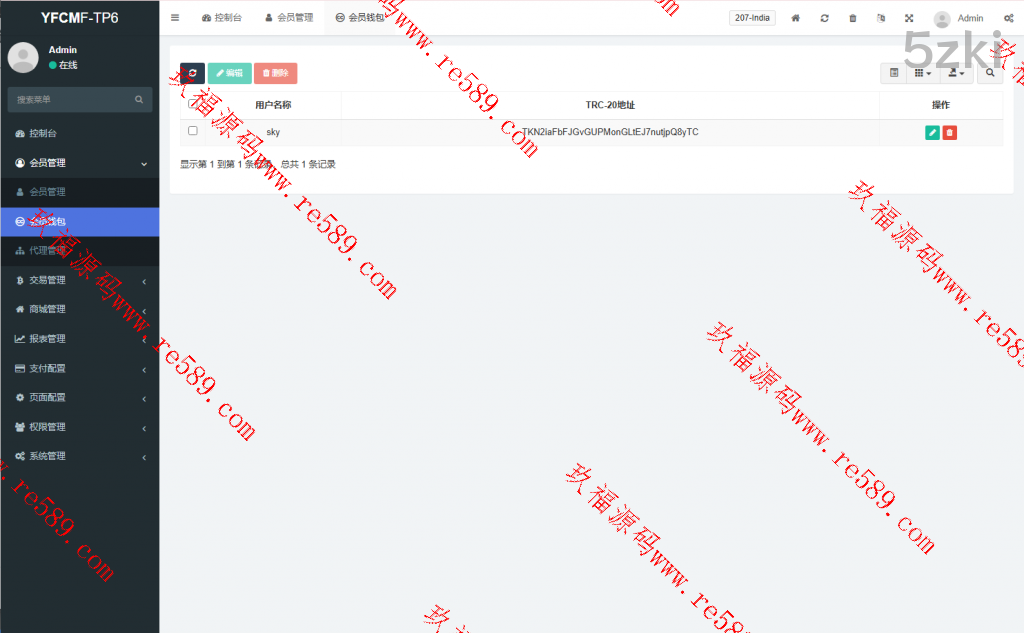Screen dimensions: 1024x633
Task: Check the checkbox for the sky row
Action: click(193, 131)
